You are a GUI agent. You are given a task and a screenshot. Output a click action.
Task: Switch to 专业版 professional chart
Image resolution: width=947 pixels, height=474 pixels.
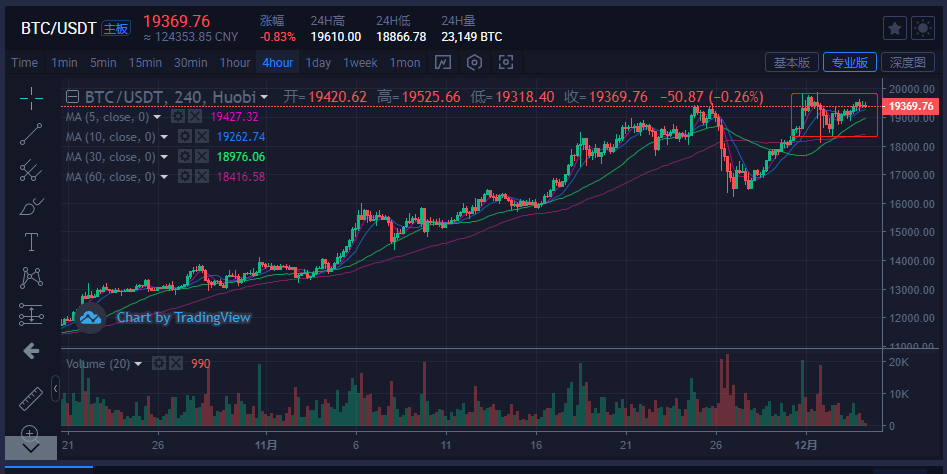(x=850, y=62)
